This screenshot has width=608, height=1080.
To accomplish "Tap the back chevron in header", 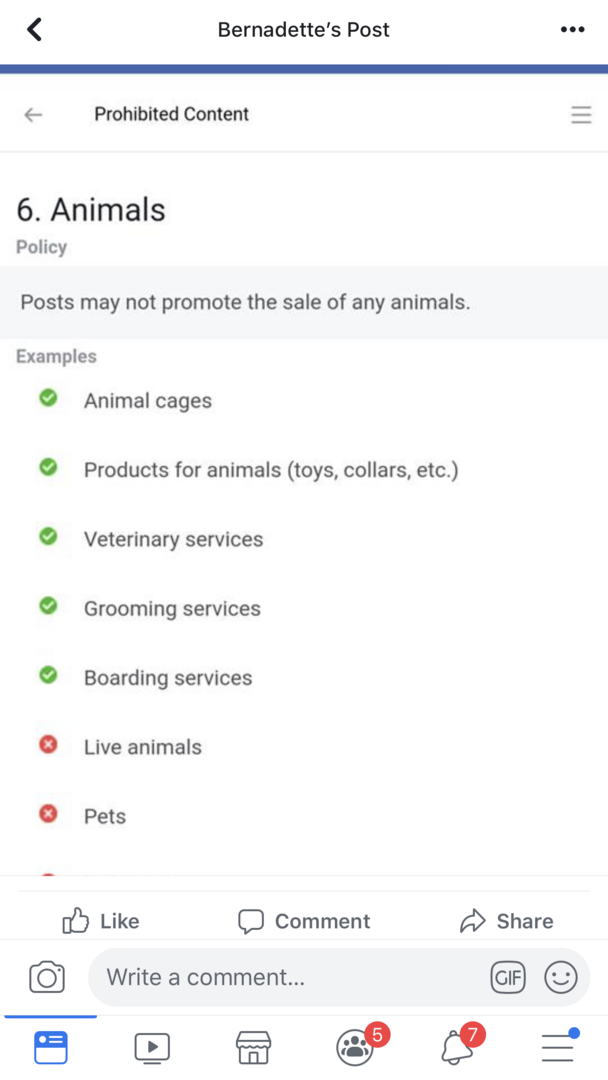I will (35, 30).
